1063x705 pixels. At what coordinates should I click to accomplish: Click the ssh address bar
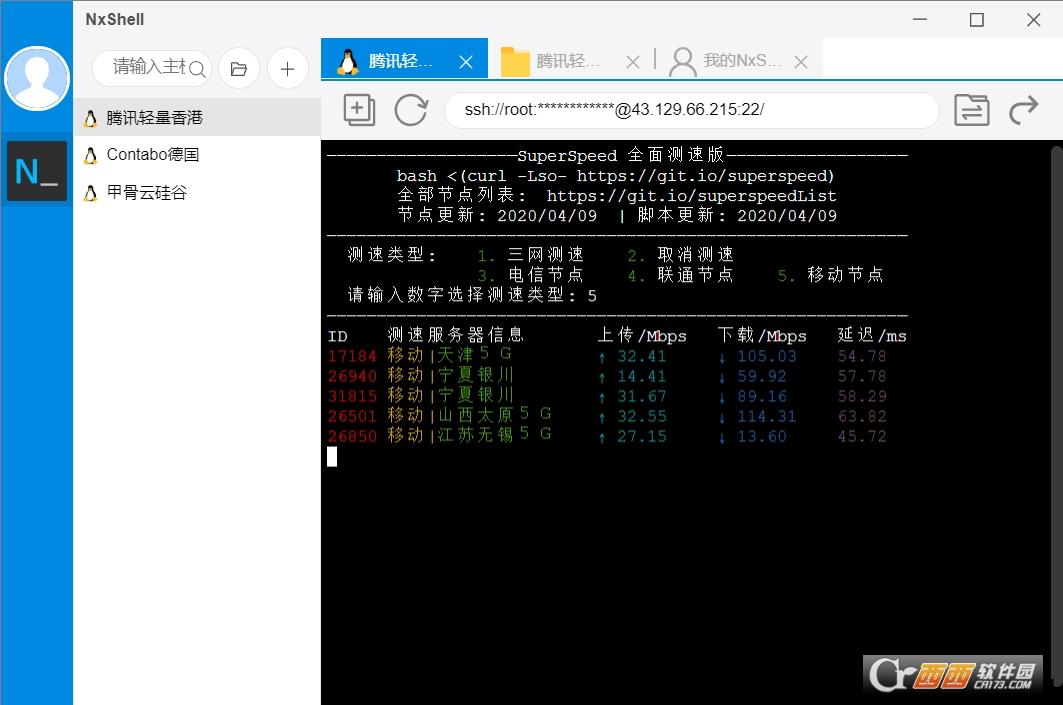coord(691,110)
